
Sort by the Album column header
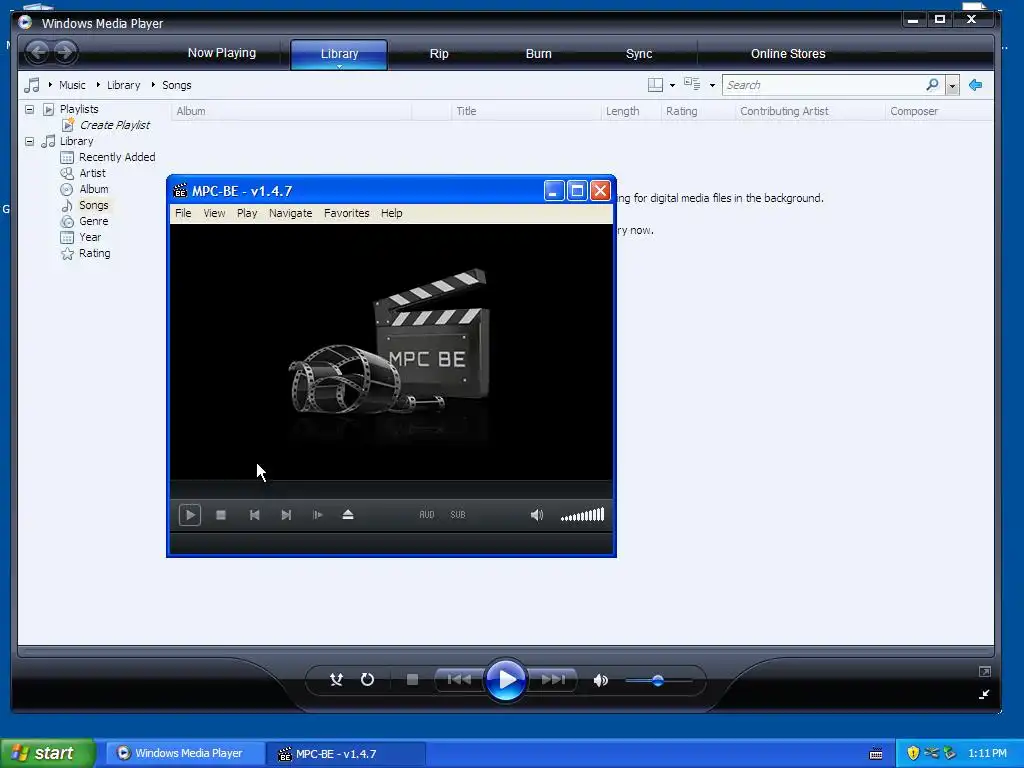[291, 111]
